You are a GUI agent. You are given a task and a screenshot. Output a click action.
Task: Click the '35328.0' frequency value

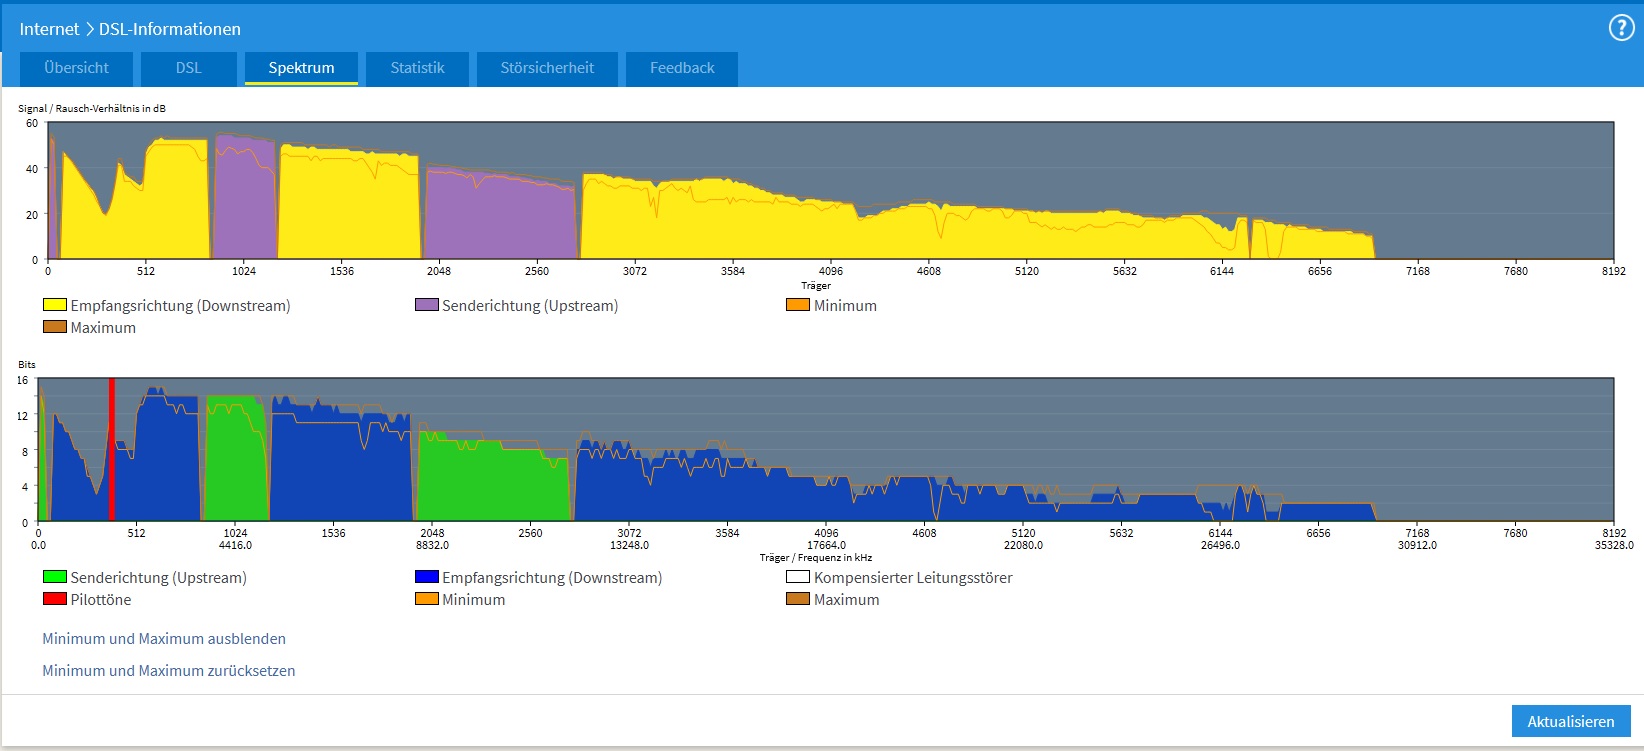1614,545
